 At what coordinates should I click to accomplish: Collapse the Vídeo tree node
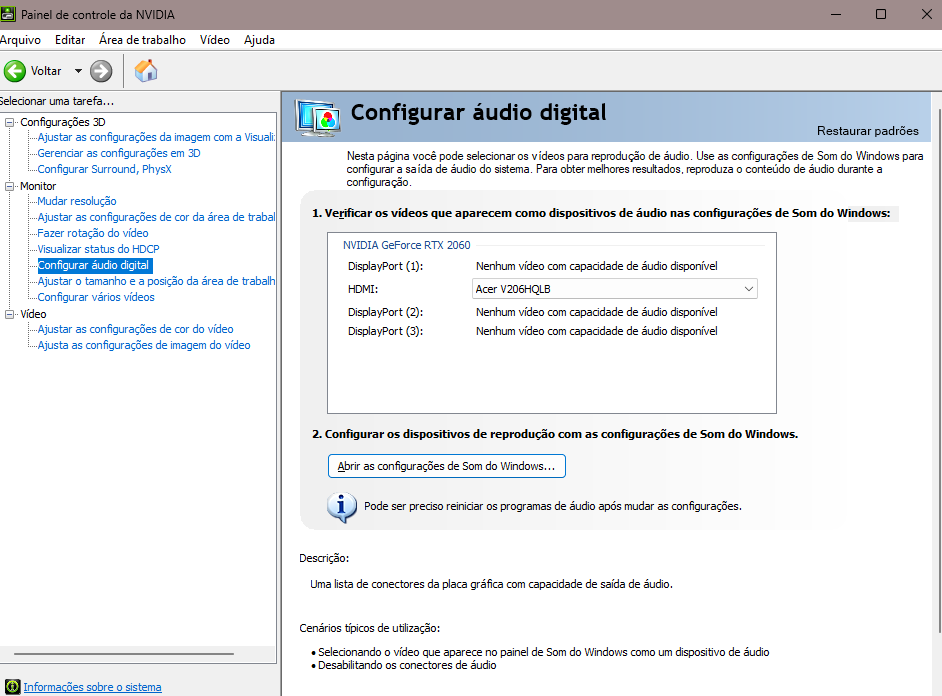coord(10,314)
